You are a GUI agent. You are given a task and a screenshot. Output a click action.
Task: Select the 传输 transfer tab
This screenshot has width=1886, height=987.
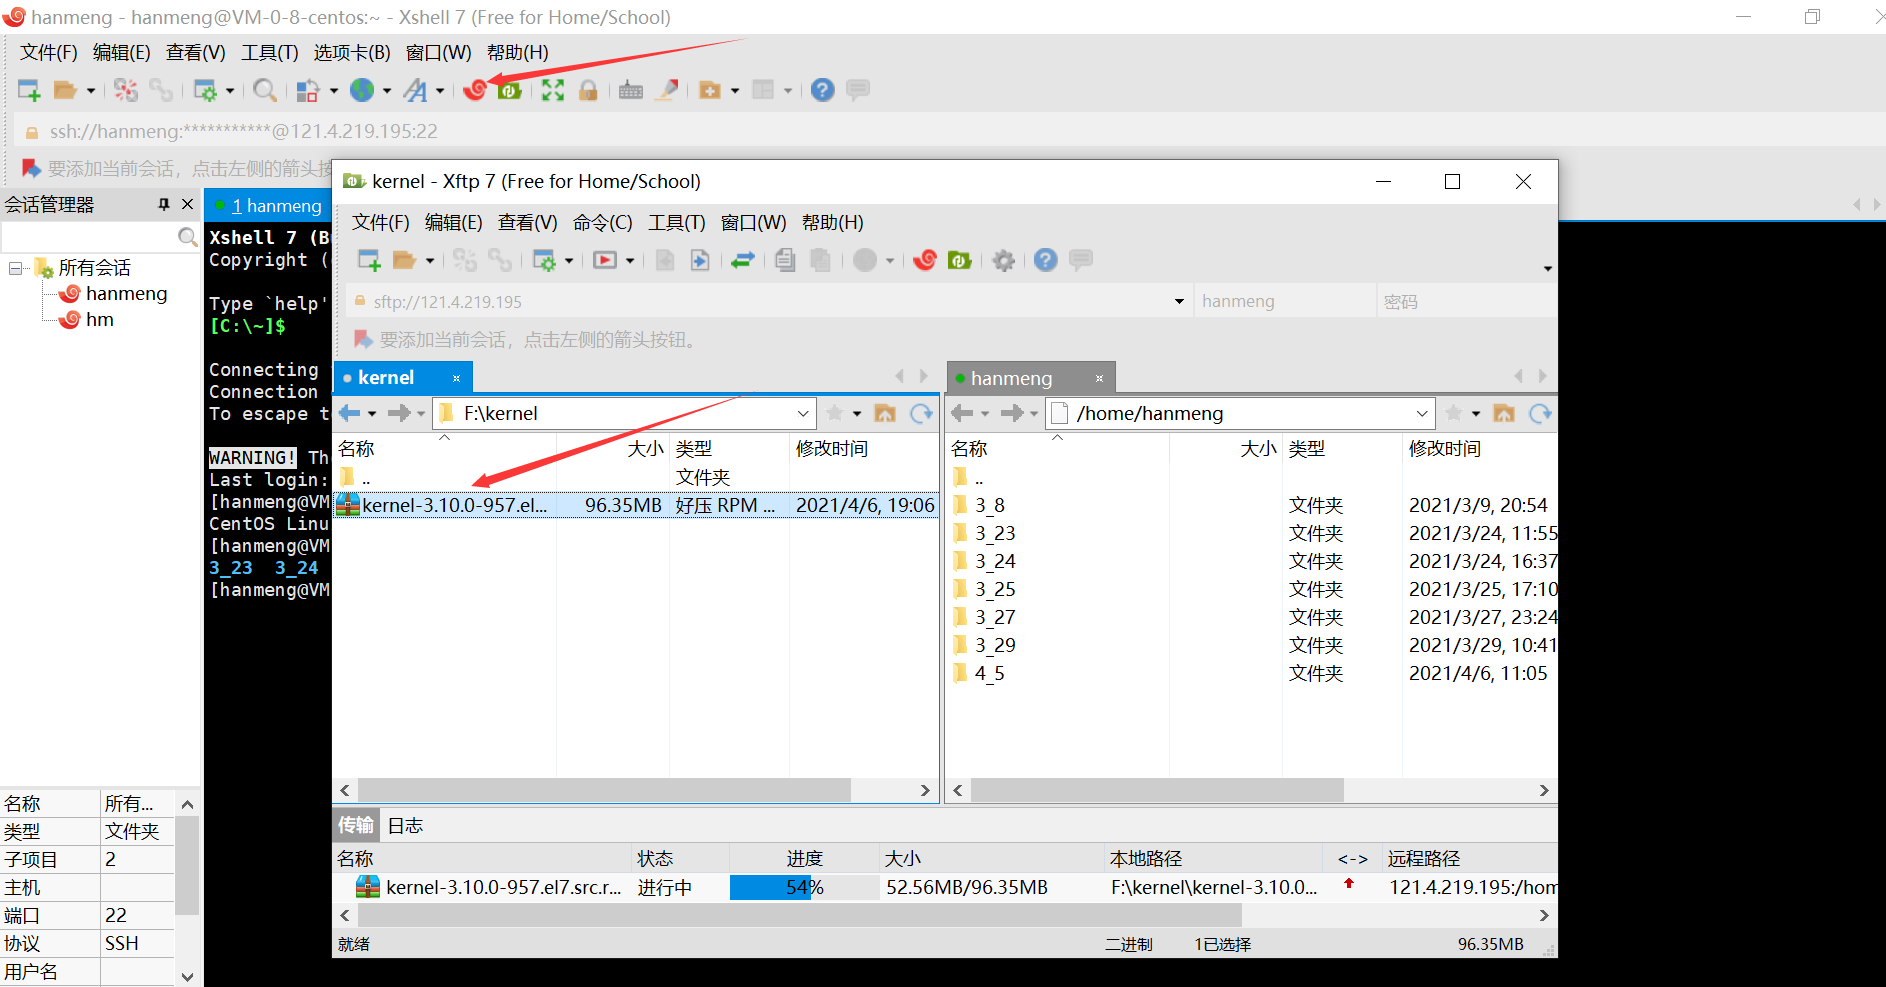pyautogui.click(x=355, y=825)
